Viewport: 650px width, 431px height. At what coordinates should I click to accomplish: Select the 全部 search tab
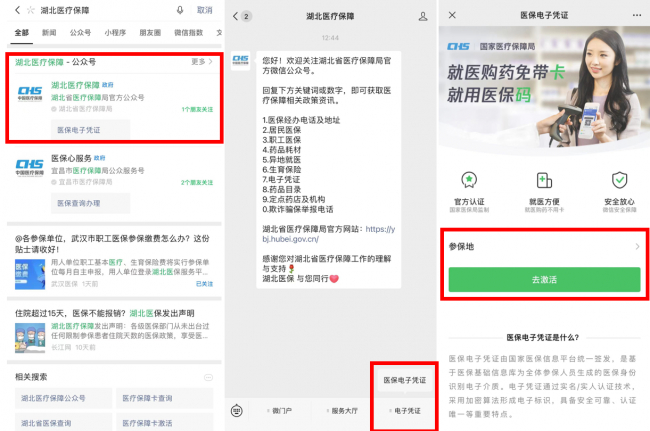pos(22,32)
